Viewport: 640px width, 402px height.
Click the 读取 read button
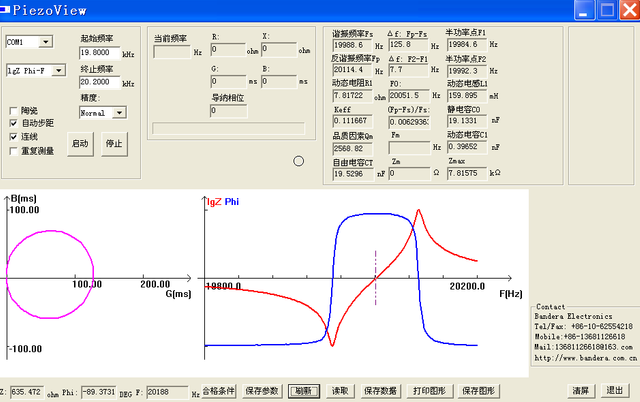[340, 390]
